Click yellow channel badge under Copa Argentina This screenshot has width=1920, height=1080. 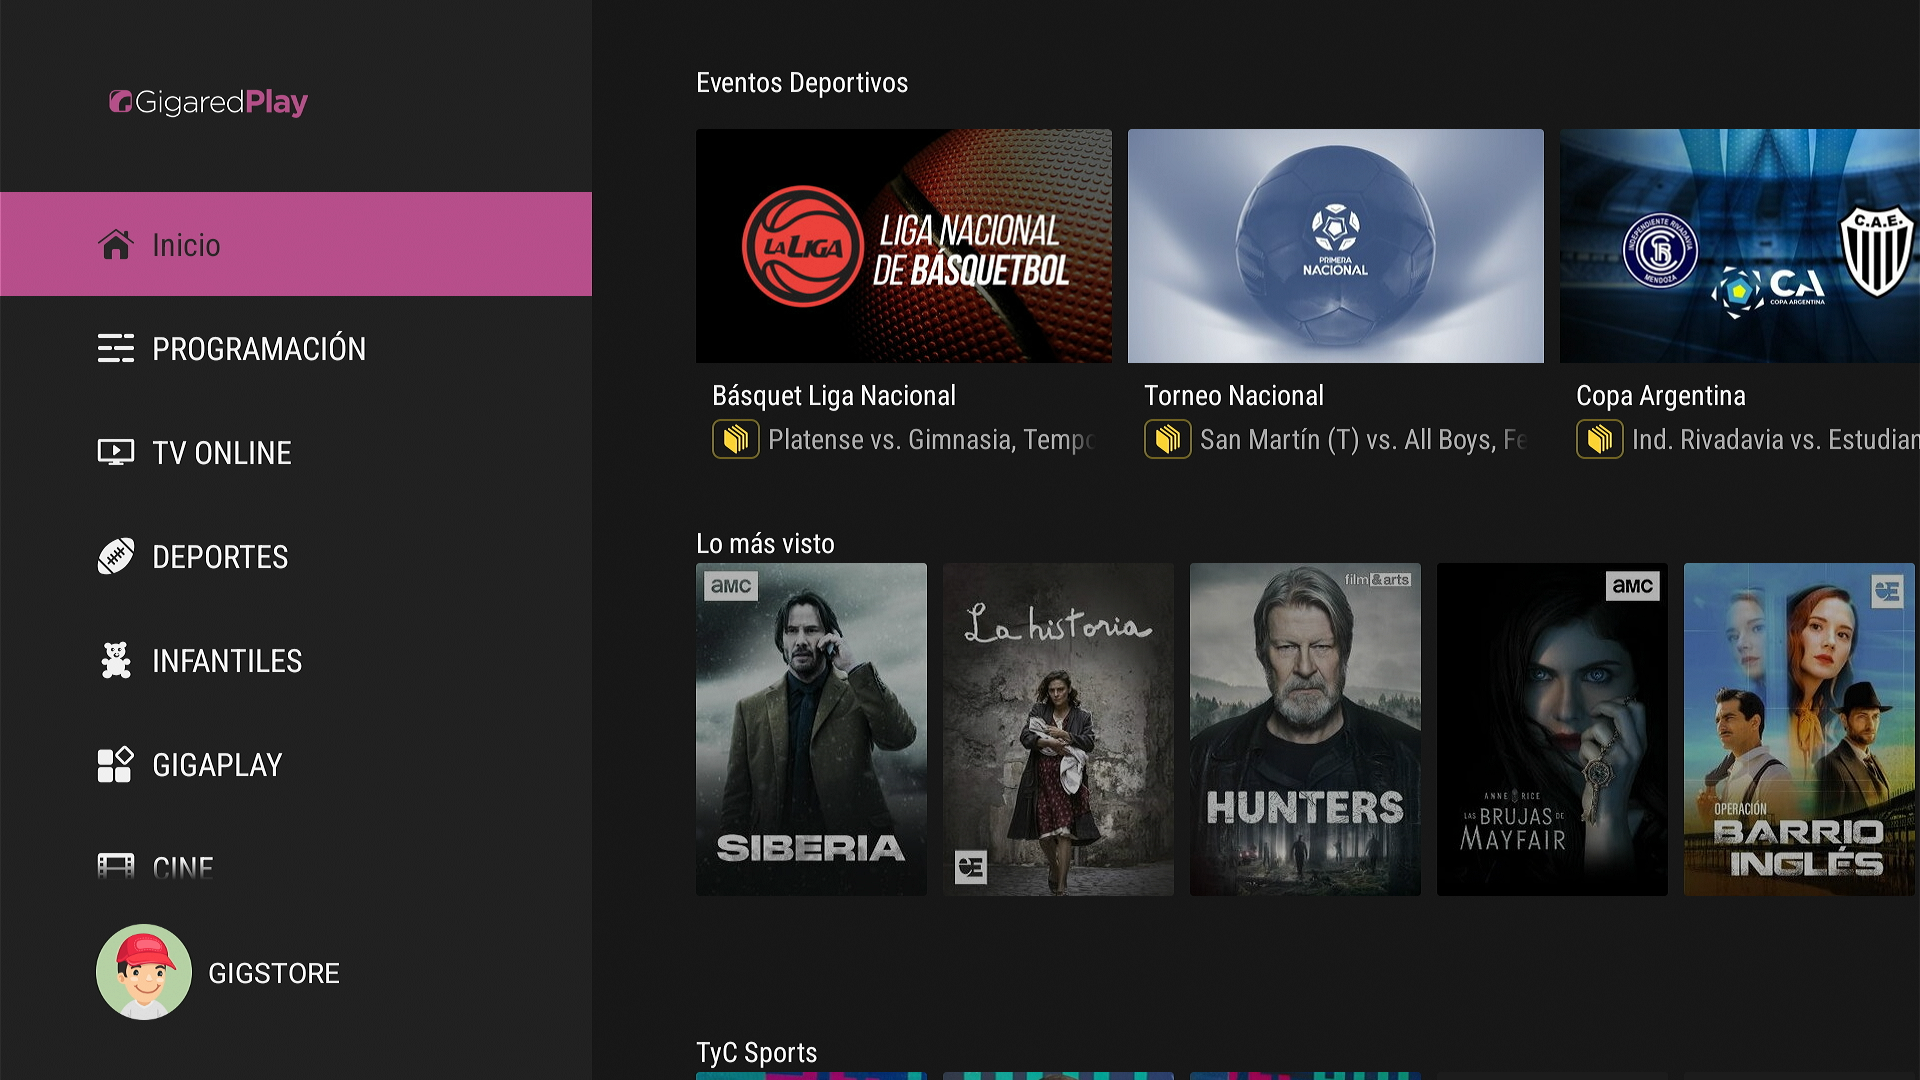point(1600,439)
